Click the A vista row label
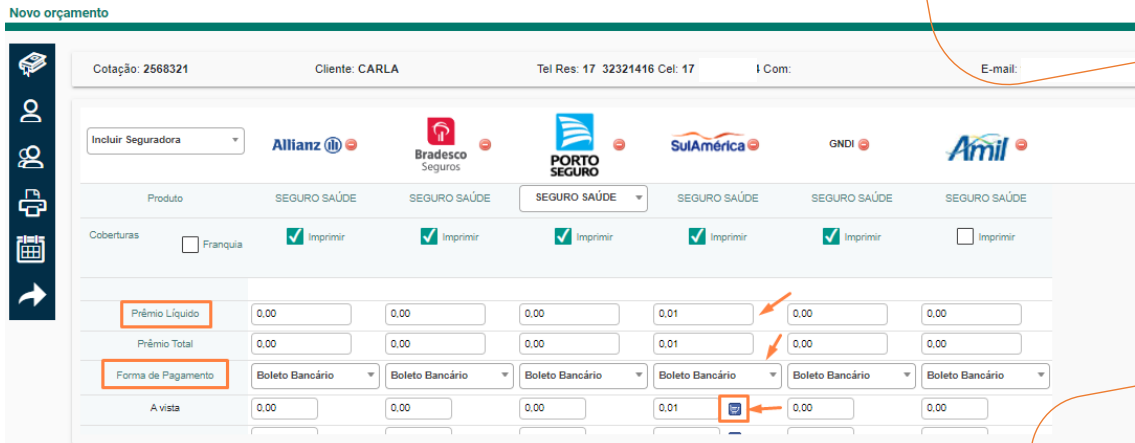 (165, 408)
